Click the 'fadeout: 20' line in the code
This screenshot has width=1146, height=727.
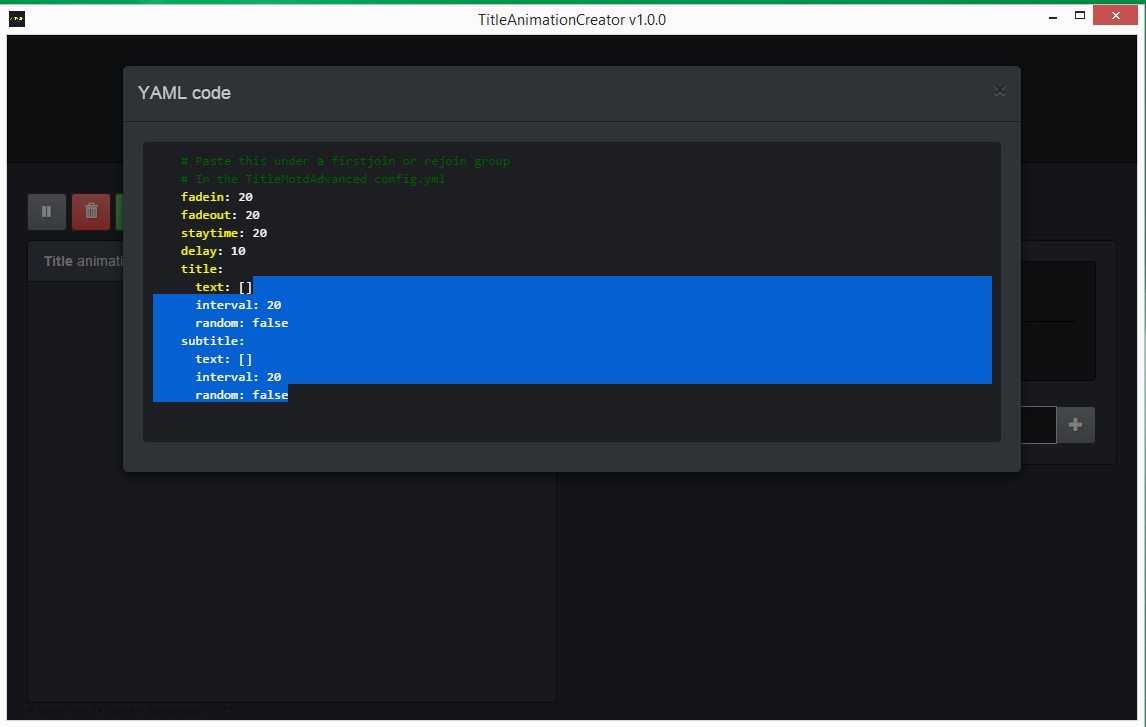pos(220,215)
